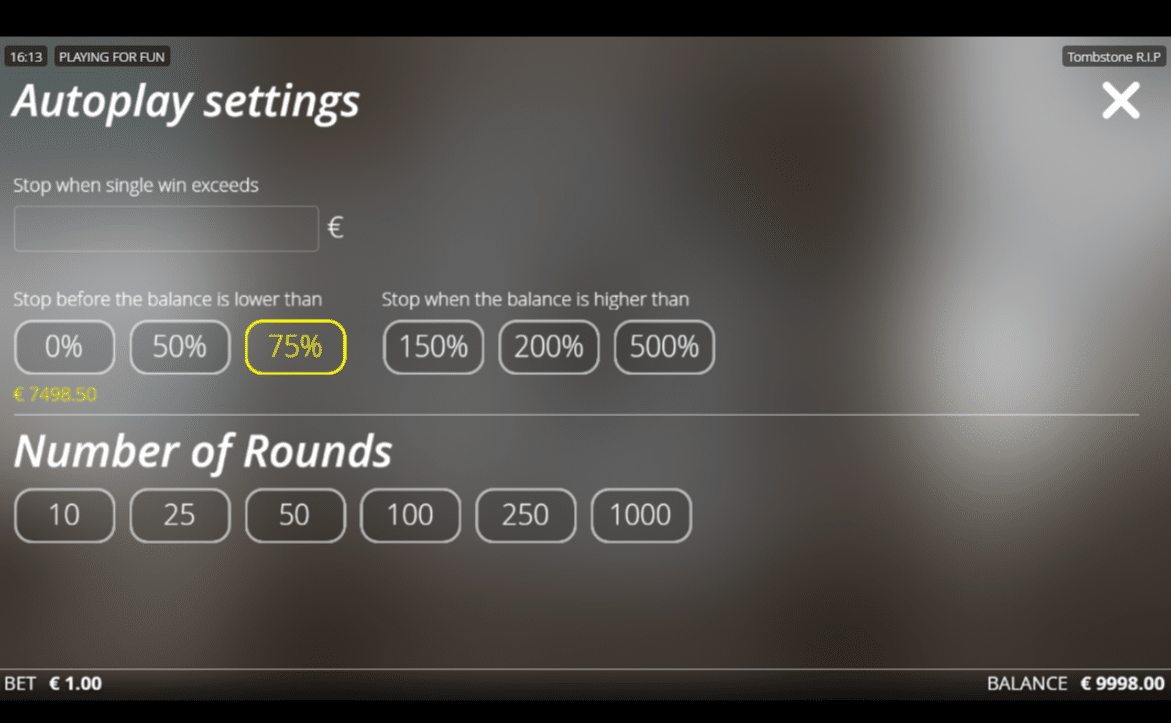The image size is (1171, 723).
Task: Click the € 7498.50 limit value
Action: 55,395
